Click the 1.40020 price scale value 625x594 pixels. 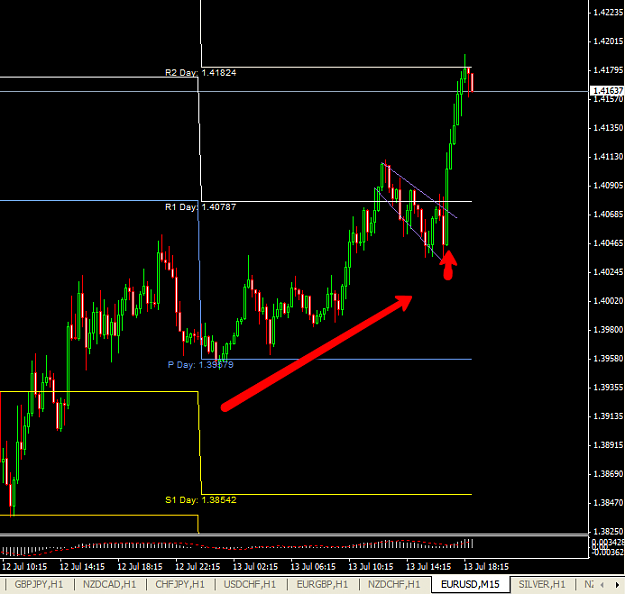[x=608, y=301]
